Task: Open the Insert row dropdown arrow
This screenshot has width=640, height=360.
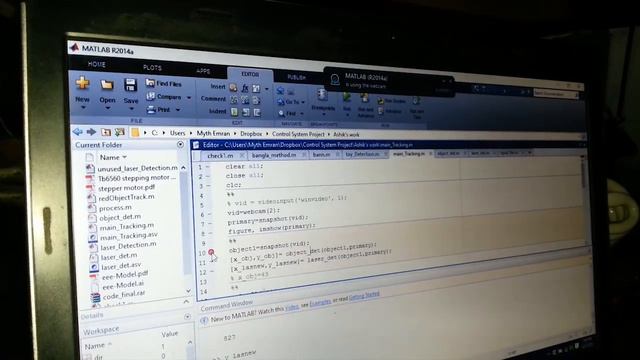Action: point(267,89)
